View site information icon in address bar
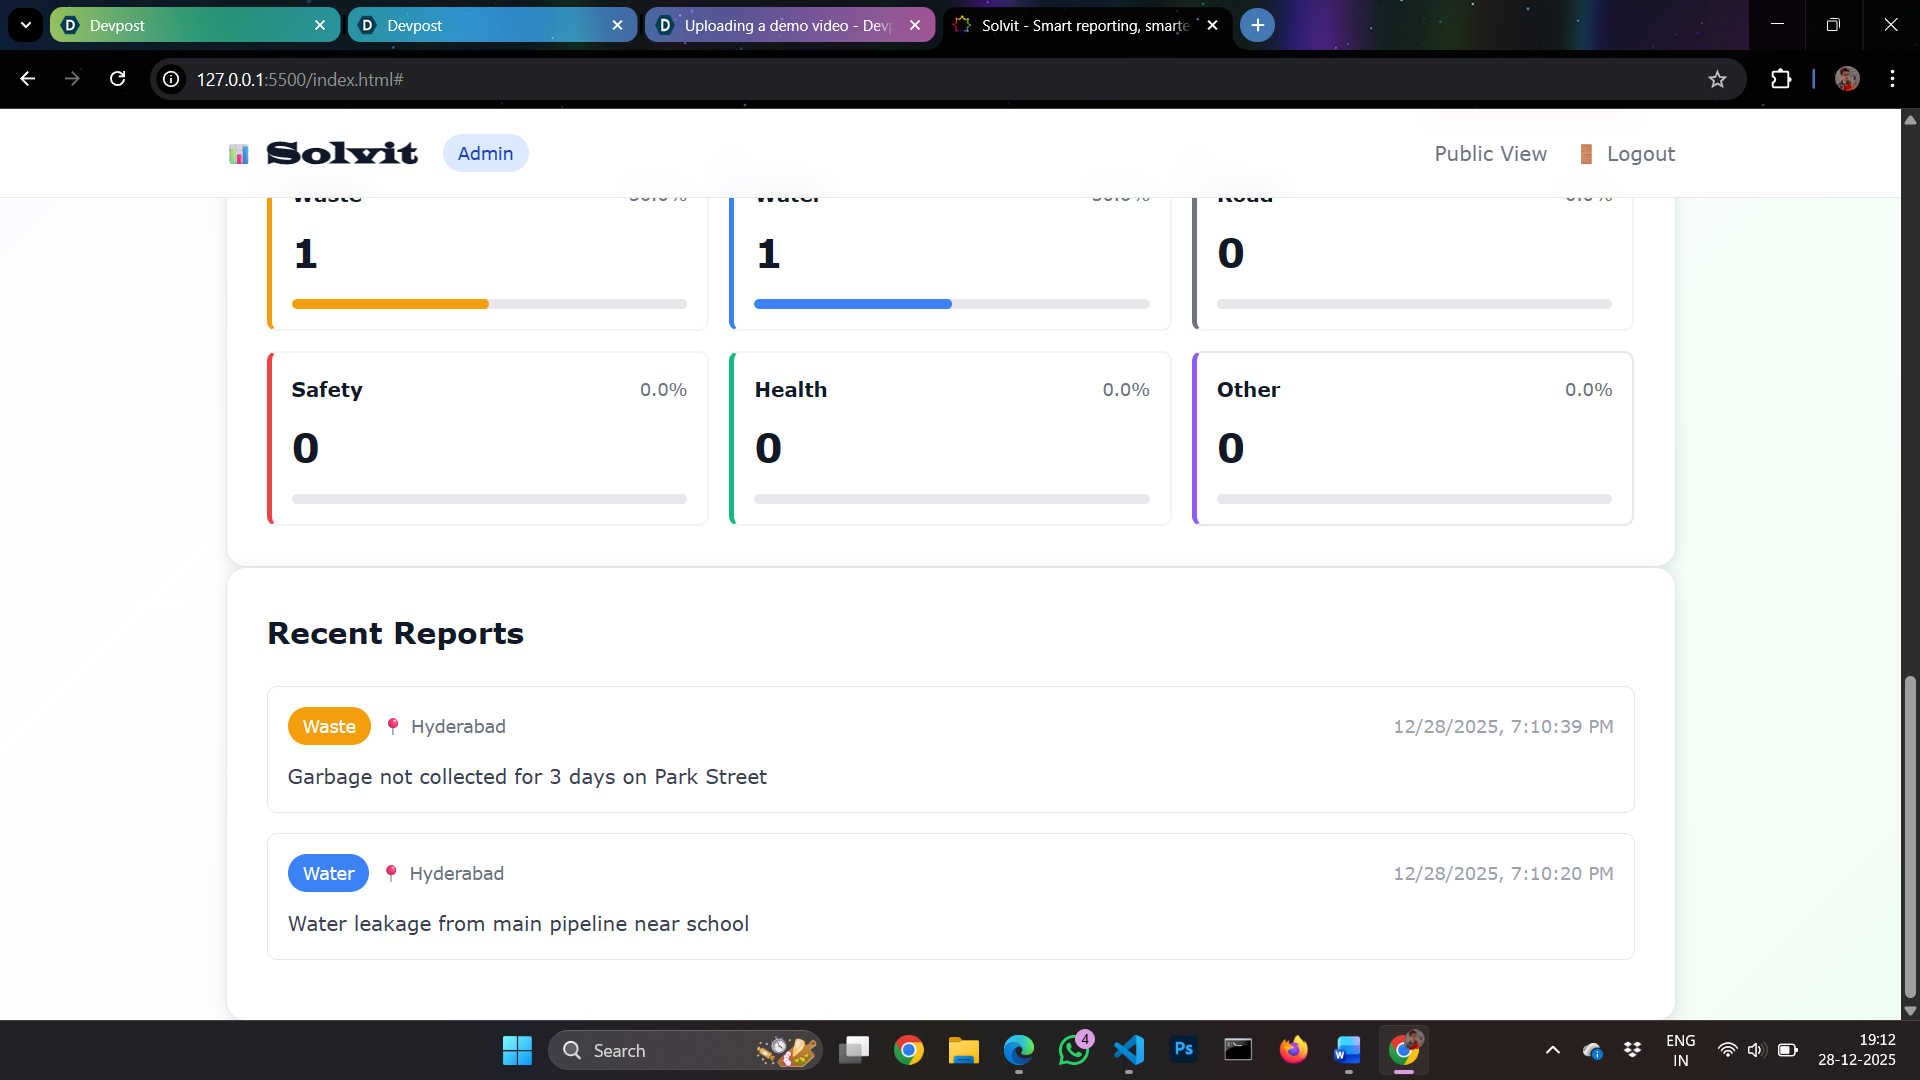The height and width of the screenshot is (1080, 1920). click(172, 79)
